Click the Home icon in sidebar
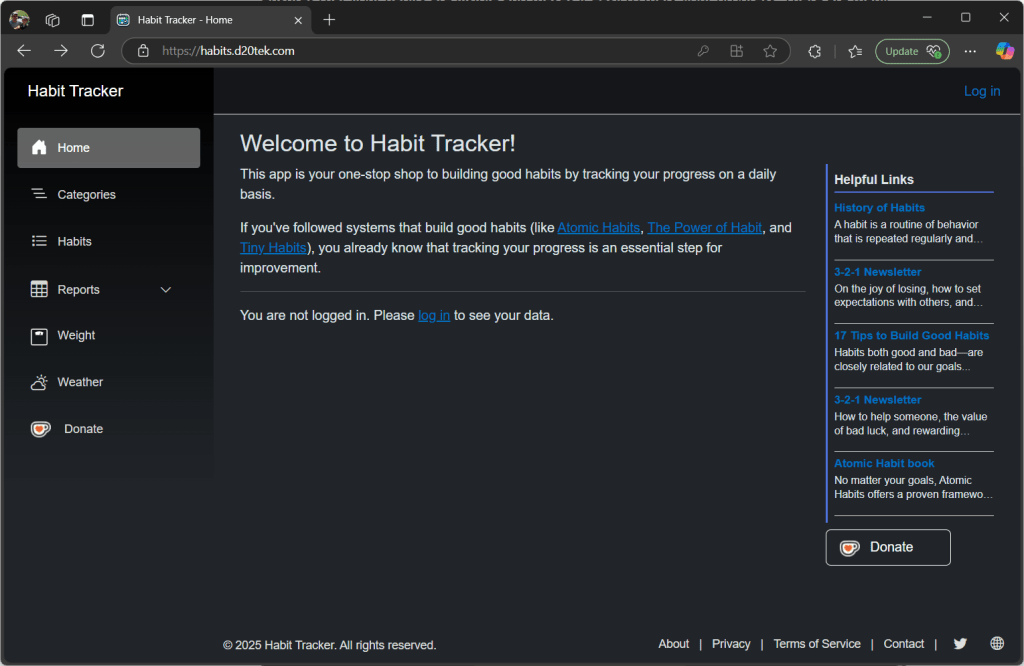The image size is (1024, 666). tap(39, 148)
